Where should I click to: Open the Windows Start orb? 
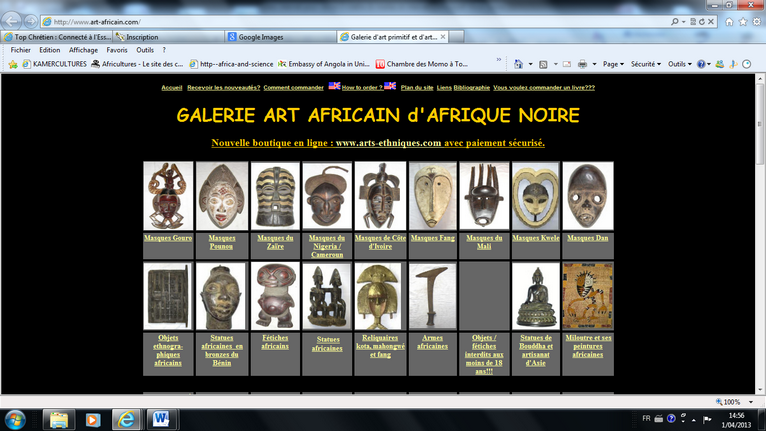tap(15, 420)
